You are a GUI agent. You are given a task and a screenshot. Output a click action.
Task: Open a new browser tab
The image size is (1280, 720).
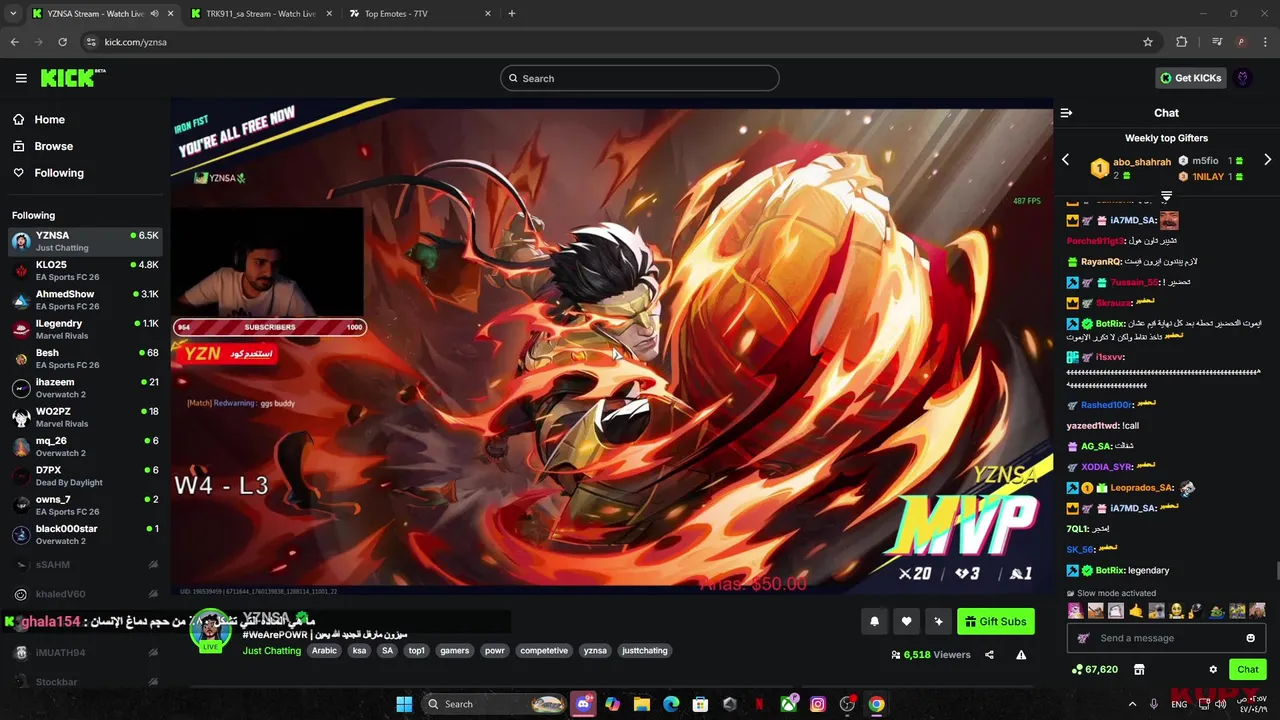point(512,14)
